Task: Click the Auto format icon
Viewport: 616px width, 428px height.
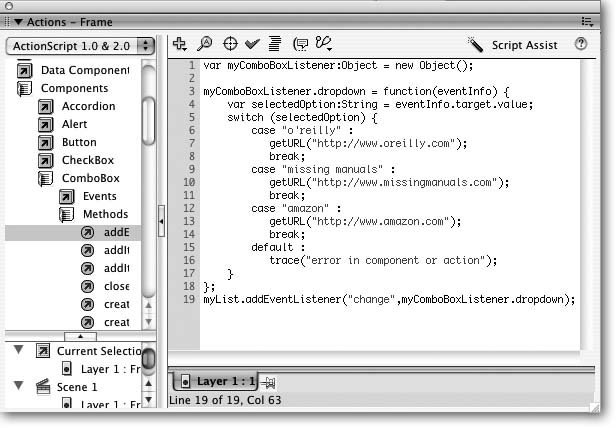Action: [274, 44]
